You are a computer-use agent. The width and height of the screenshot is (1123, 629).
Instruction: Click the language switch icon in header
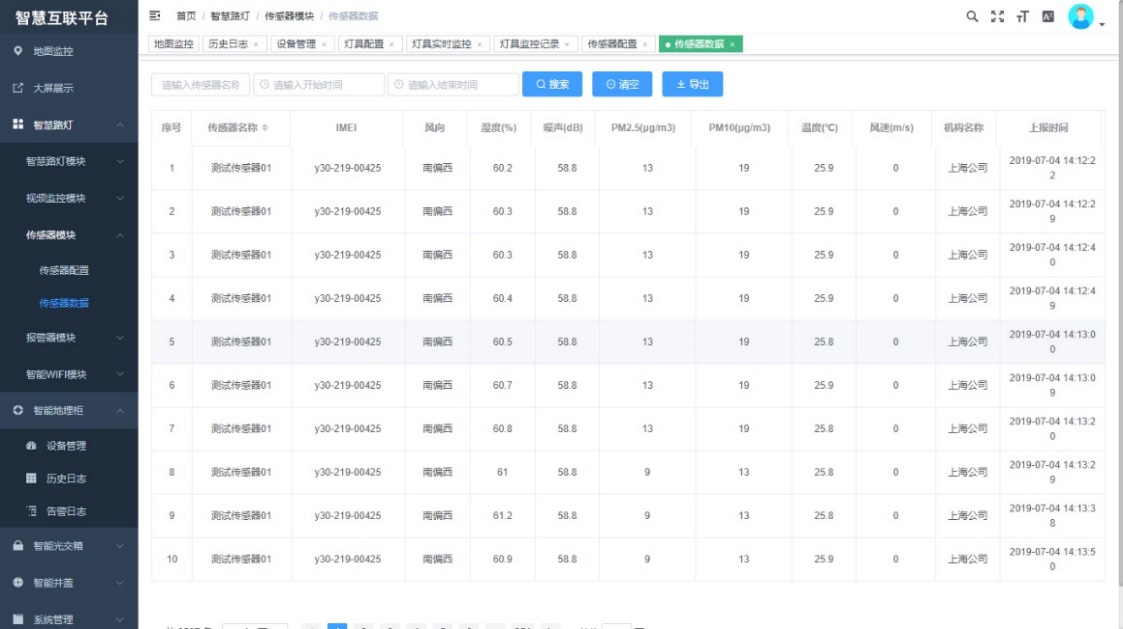pos(1048,16)
